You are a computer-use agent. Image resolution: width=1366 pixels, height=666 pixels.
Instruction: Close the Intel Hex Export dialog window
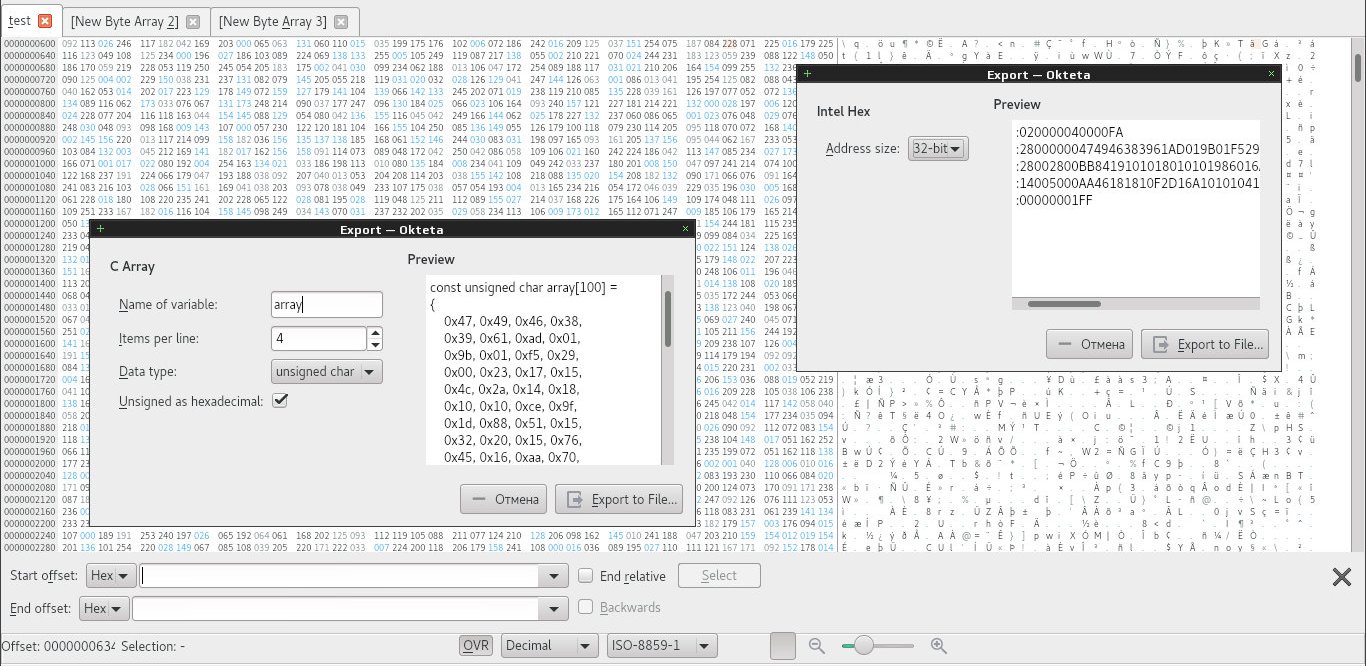1272,74
